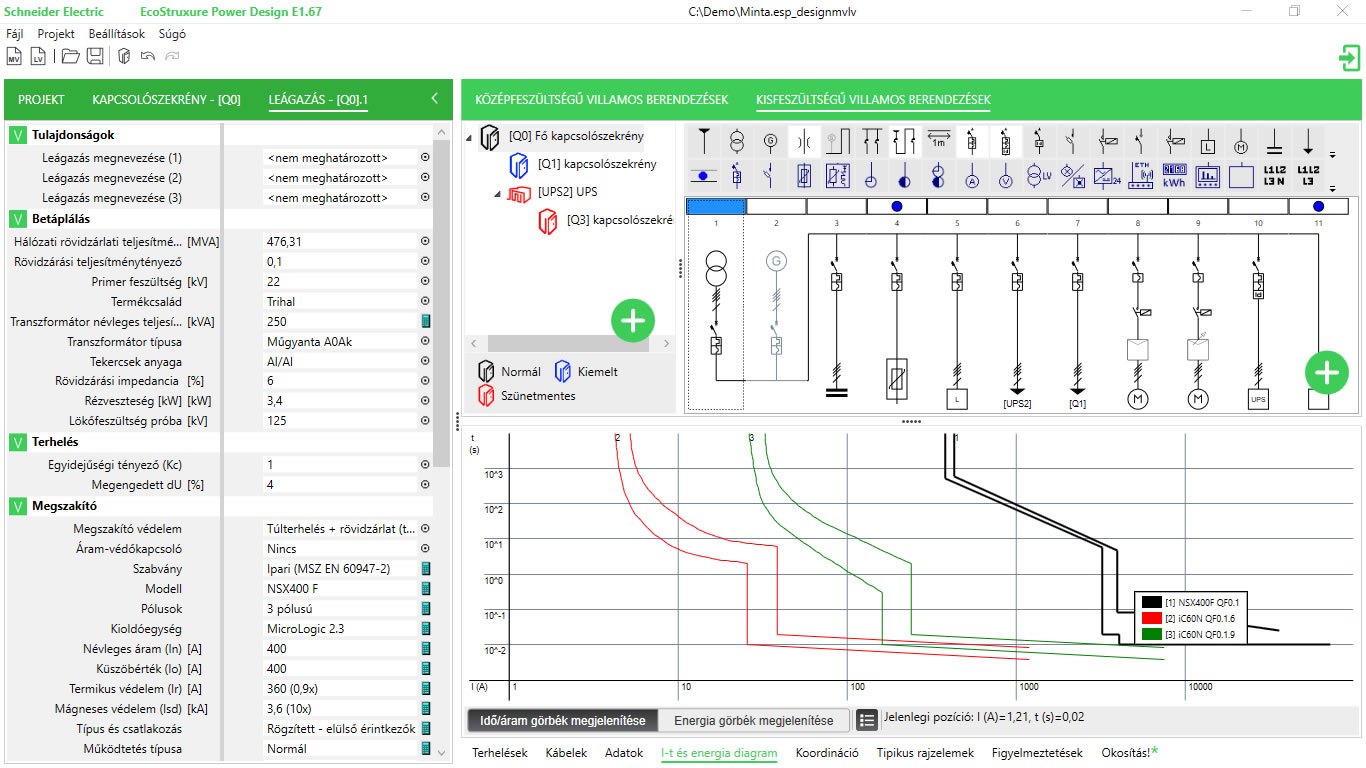Click the black swatch for NSX400F QF0.1
1366x768 pixels.
pos(1151,602)
